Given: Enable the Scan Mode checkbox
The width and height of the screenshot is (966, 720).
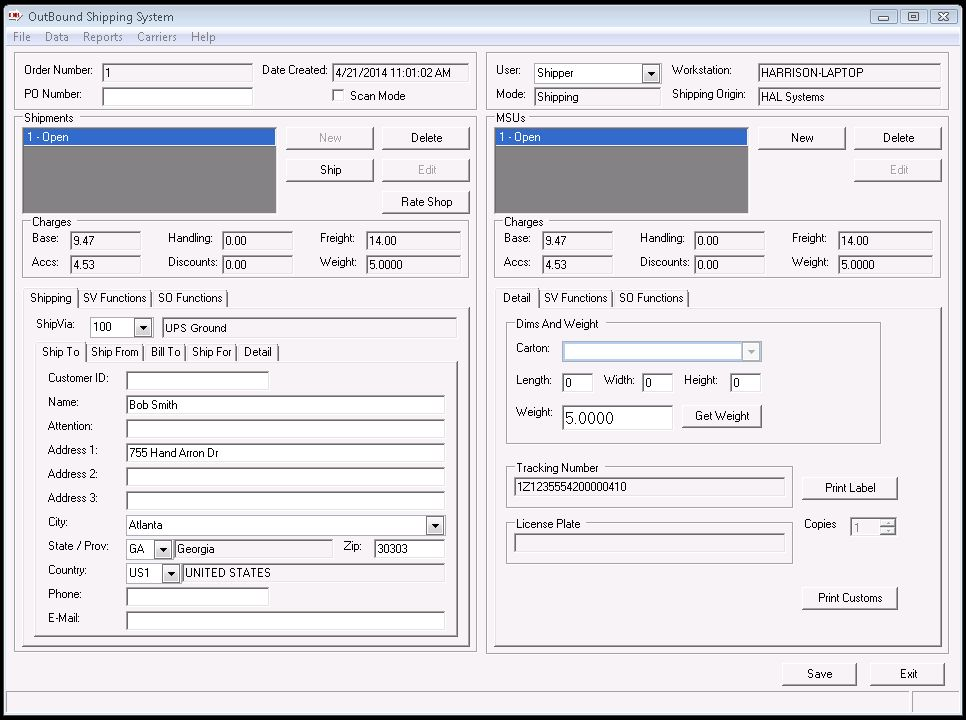Looking at the screenshot, I should [x=339, y=96].
